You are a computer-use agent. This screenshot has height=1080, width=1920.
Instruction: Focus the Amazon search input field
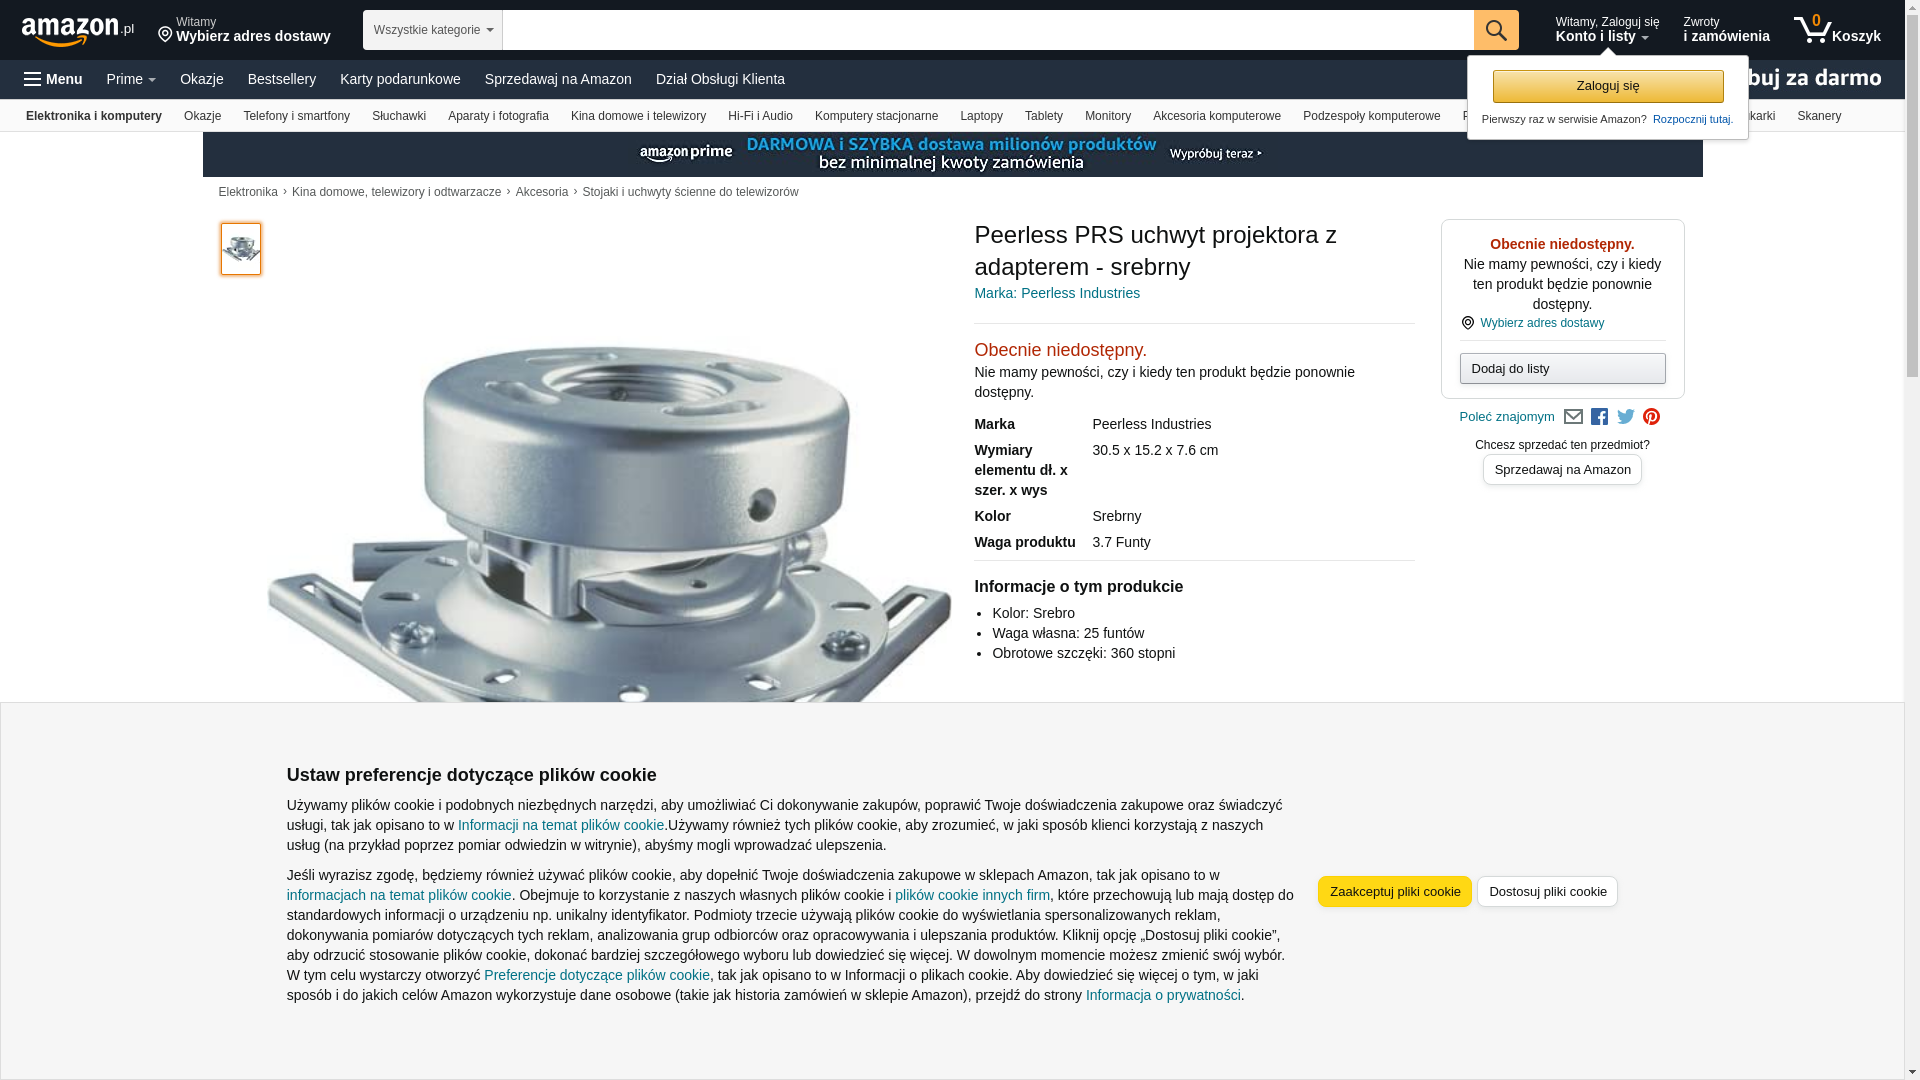point(988,30)
